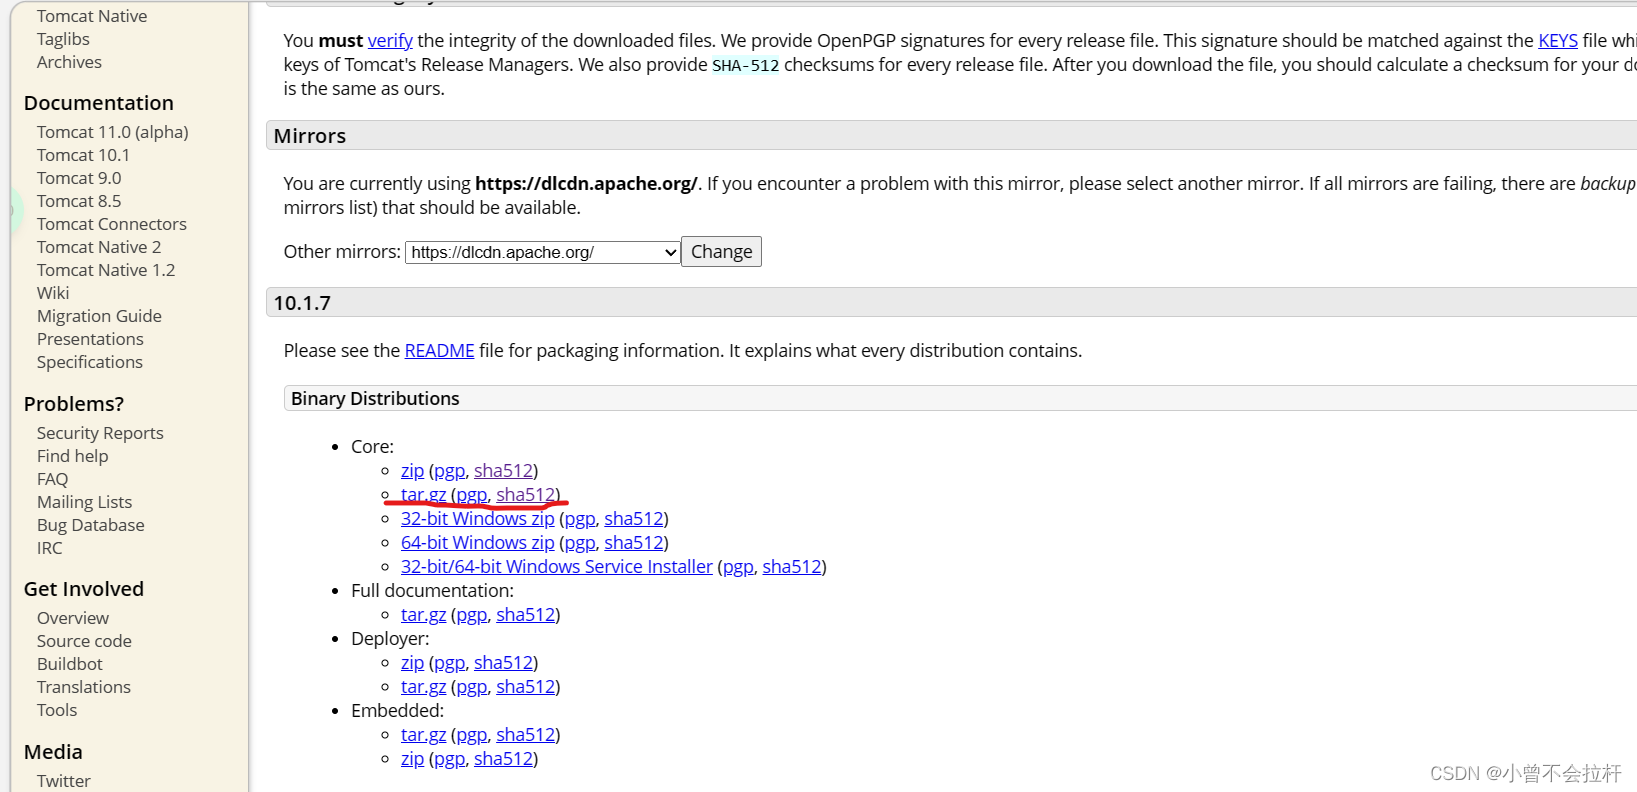The image size is (1637, 792).
Task: Download Full documentation tar.gz
Action: click(x=423, y=615)
